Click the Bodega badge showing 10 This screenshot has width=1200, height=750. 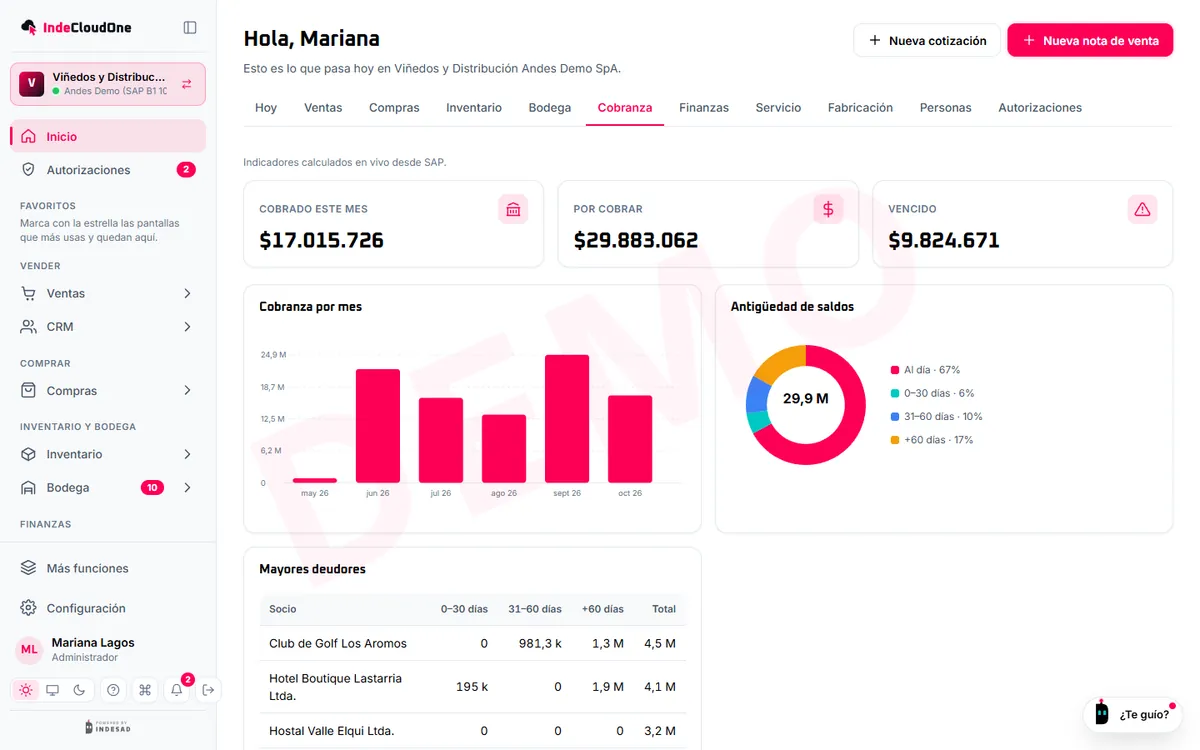[x=152, y=488]
